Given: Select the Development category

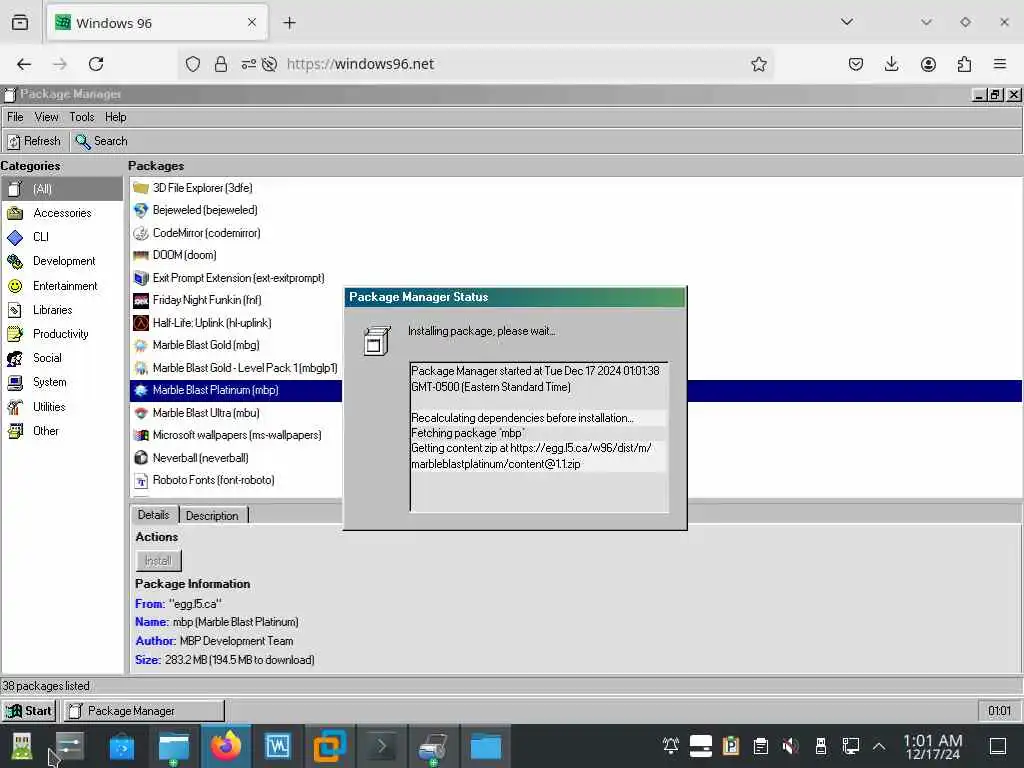Looking at the screenshot, I should pos(61,261).
